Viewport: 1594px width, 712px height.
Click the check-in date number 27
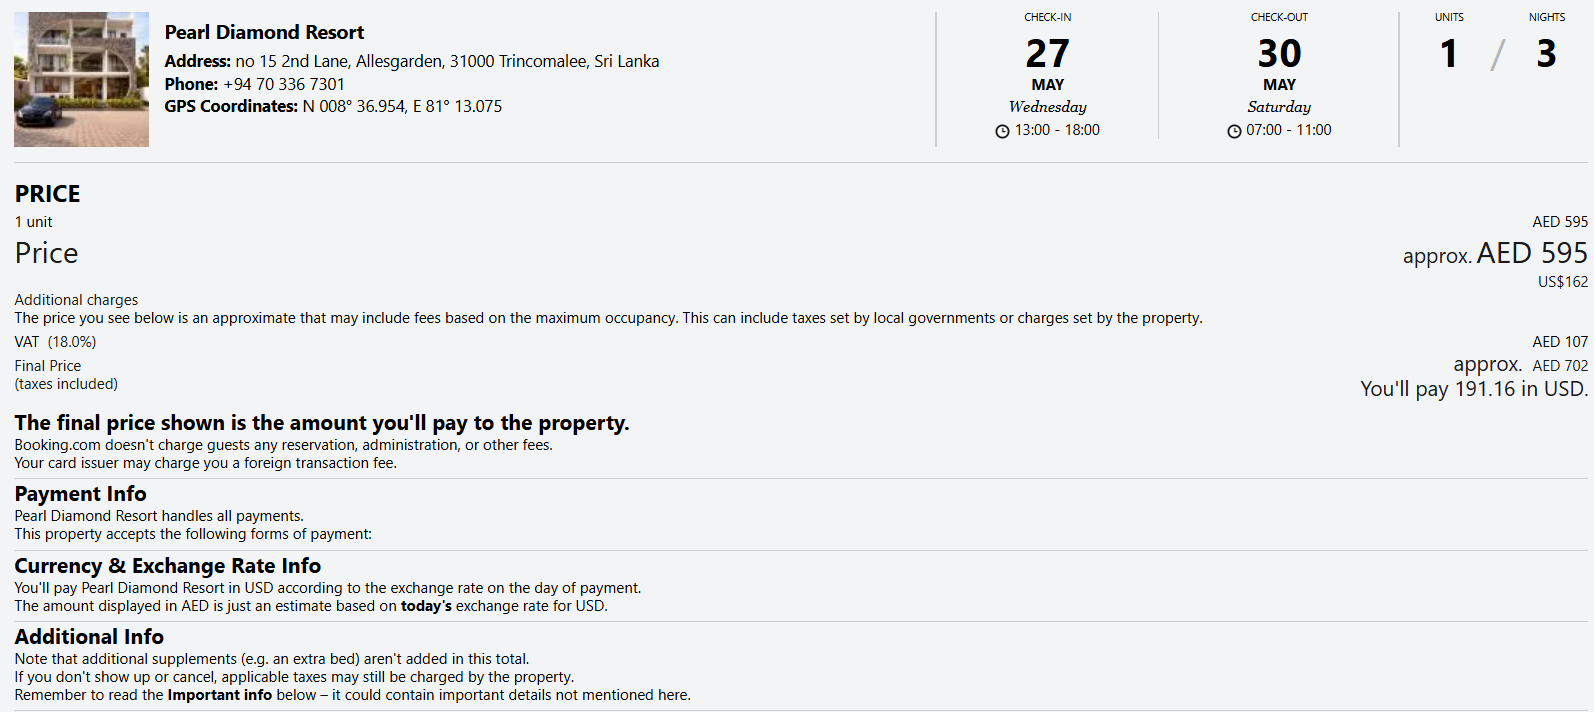(1047, 53)
